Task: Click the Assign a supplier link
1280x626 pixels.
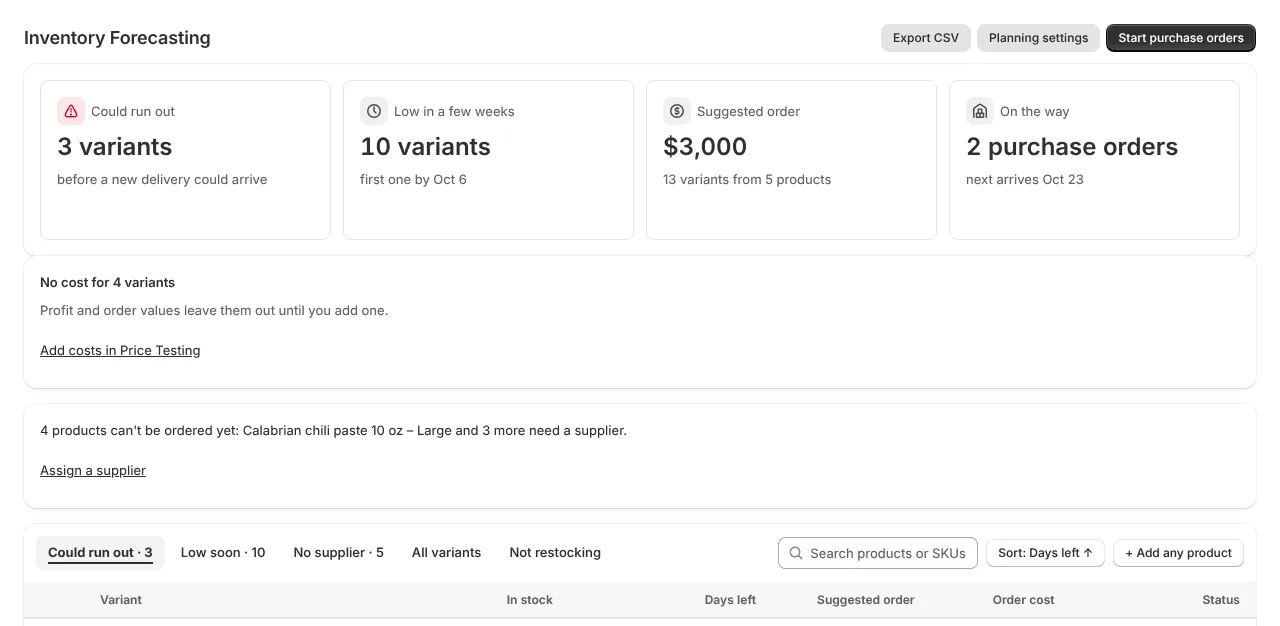Action: pos(93,470)
